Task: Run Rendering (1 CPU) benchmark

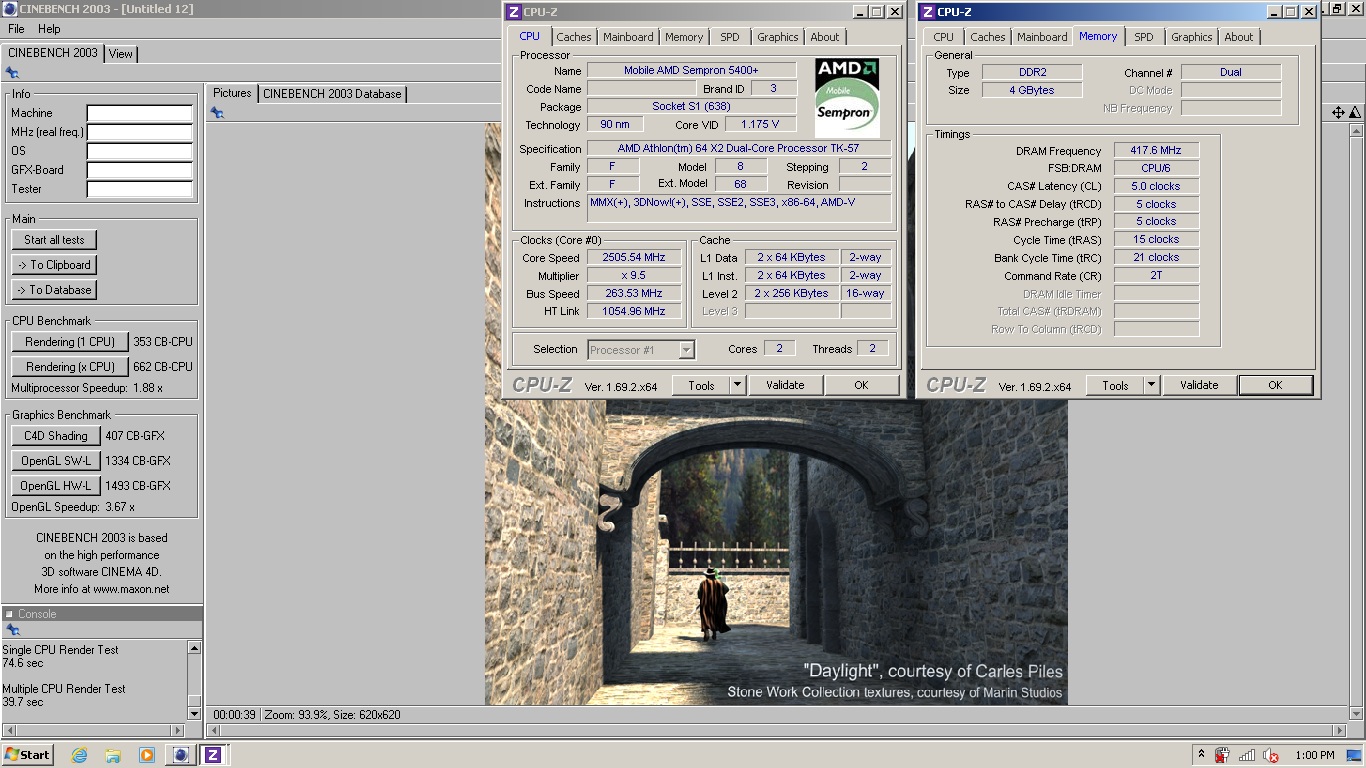Action: pos(70,342)
